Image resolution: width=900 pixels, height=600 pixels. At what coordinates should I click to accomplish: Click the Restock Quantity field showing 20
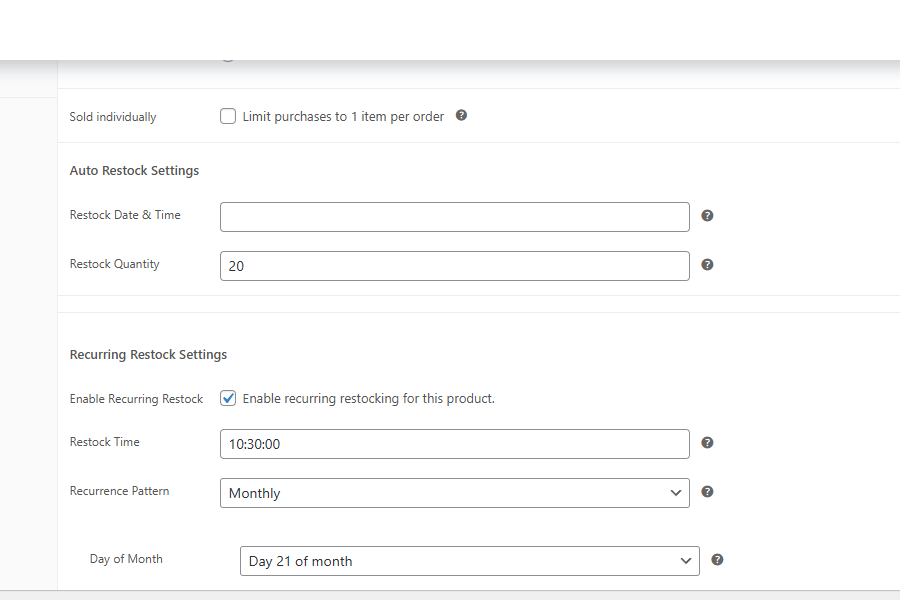(454, 266)
